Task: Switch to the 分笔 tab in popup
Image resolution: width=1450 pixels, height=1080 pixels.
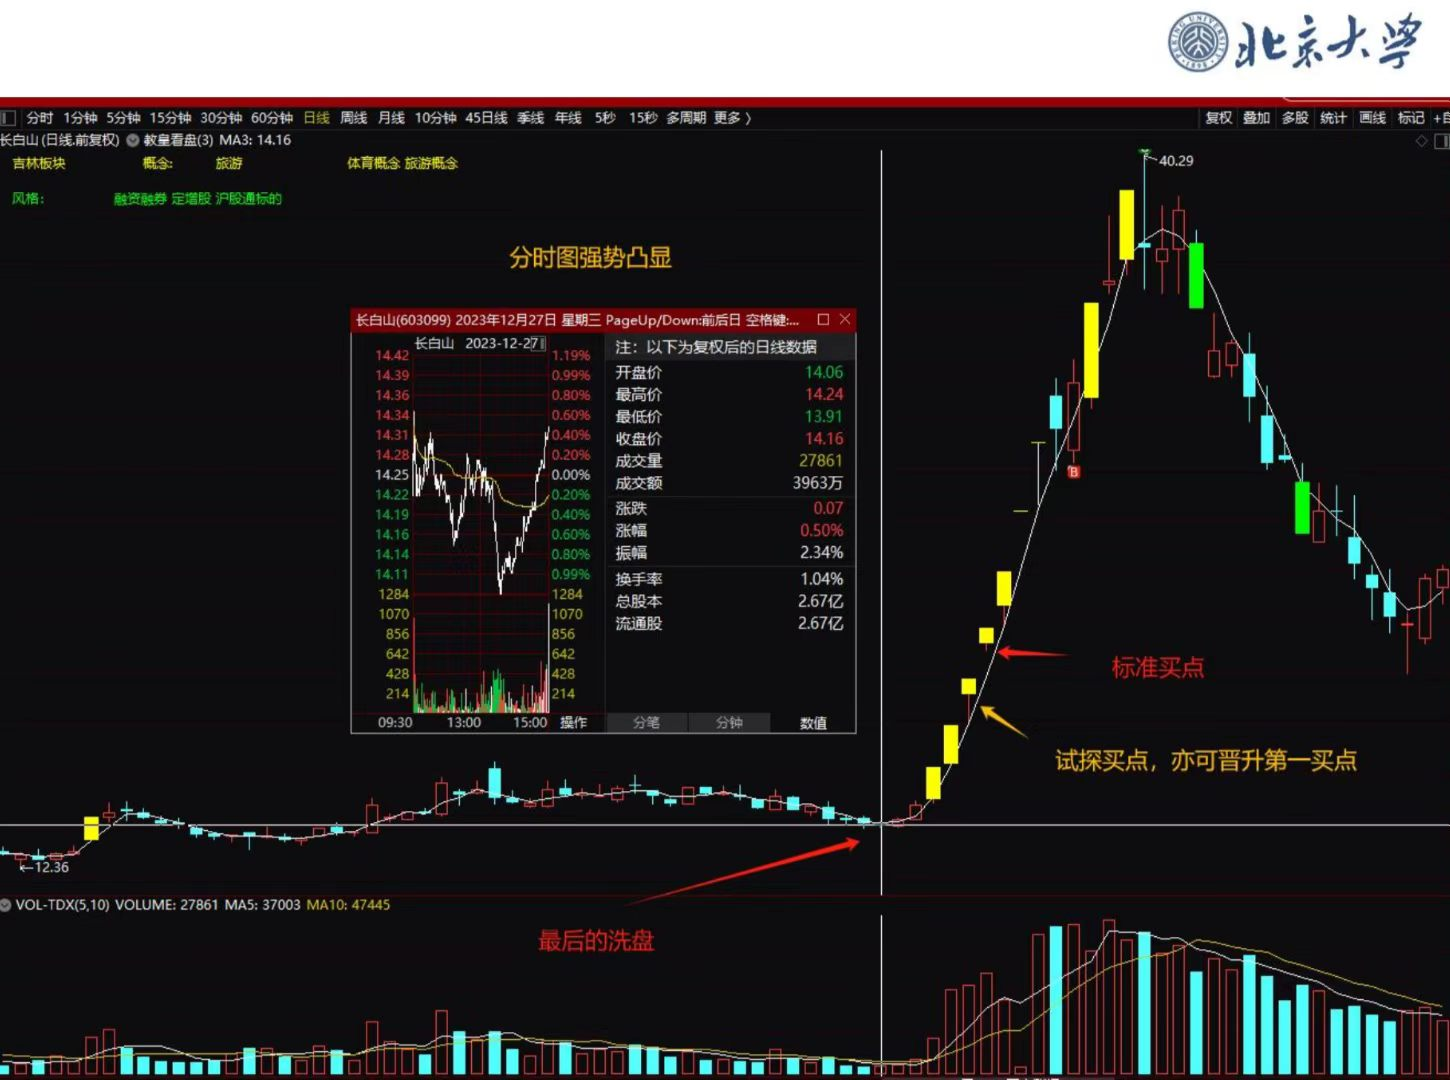Action: [646, 723]
